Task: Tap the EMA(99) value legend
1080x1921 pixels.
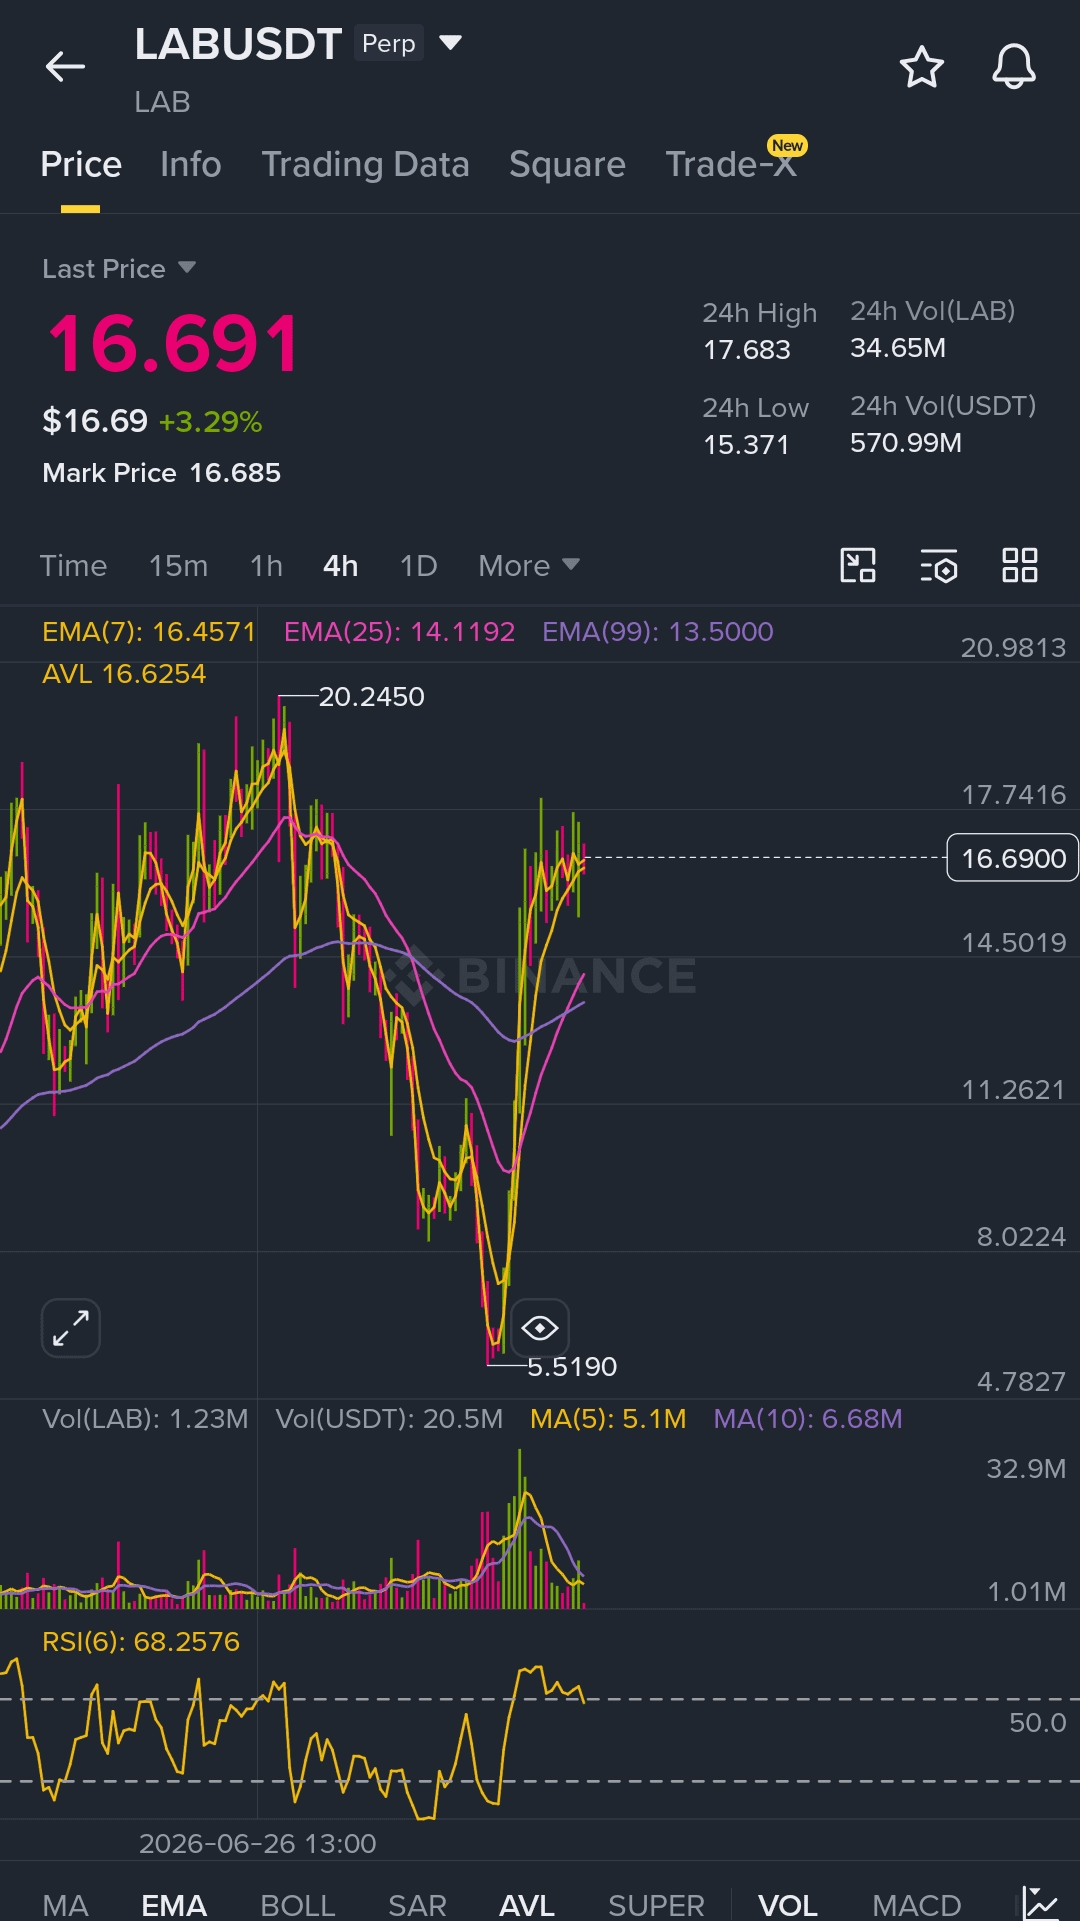Action: pyautogui.click(x=658, y=631)
